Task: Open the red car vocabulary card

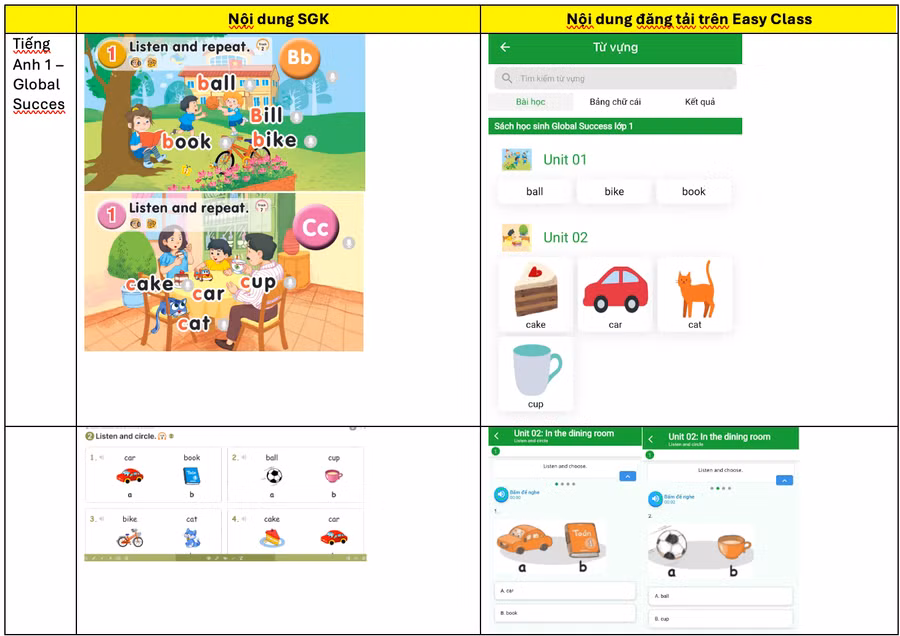Action: pos(615,294)
